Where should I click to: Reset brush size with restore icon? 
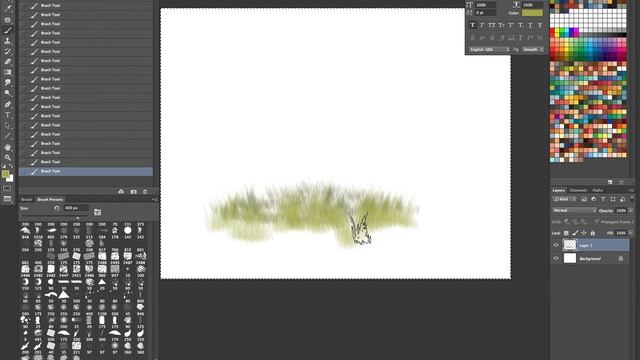pyautogui.click(x=57, y=208)
